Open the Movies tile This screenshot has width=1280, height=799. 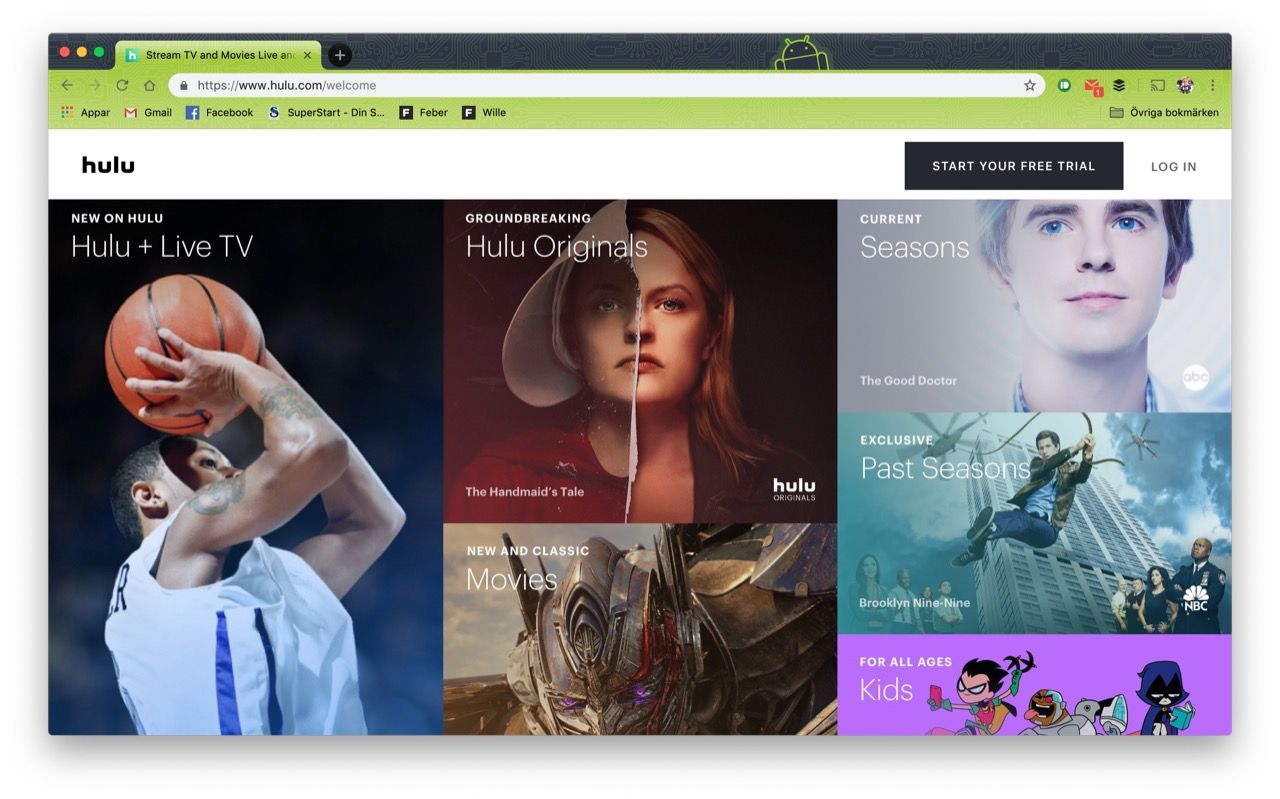(x=640, y=629)
